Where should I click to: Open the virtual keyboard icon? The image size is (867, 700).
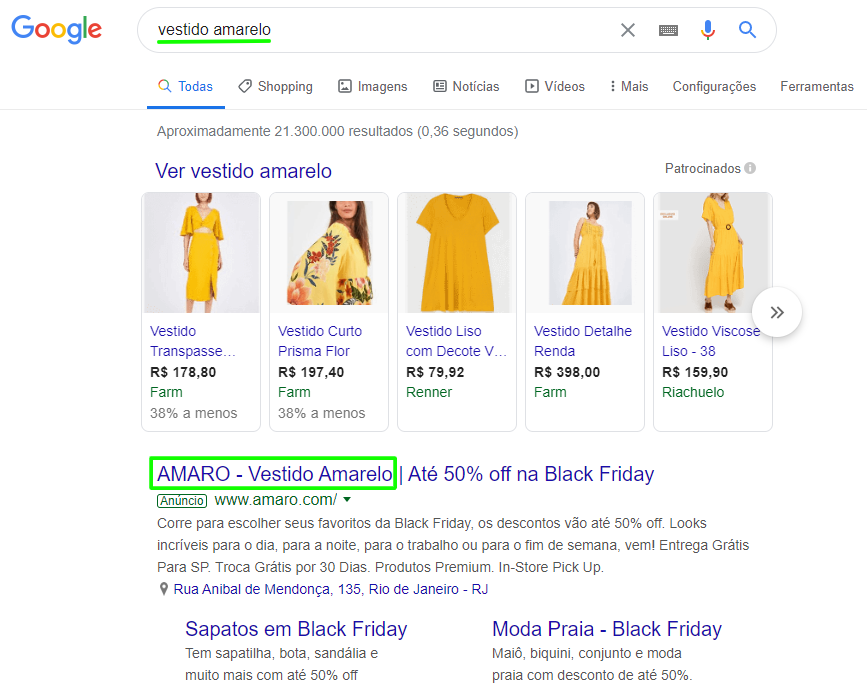[x=668, y=30]
